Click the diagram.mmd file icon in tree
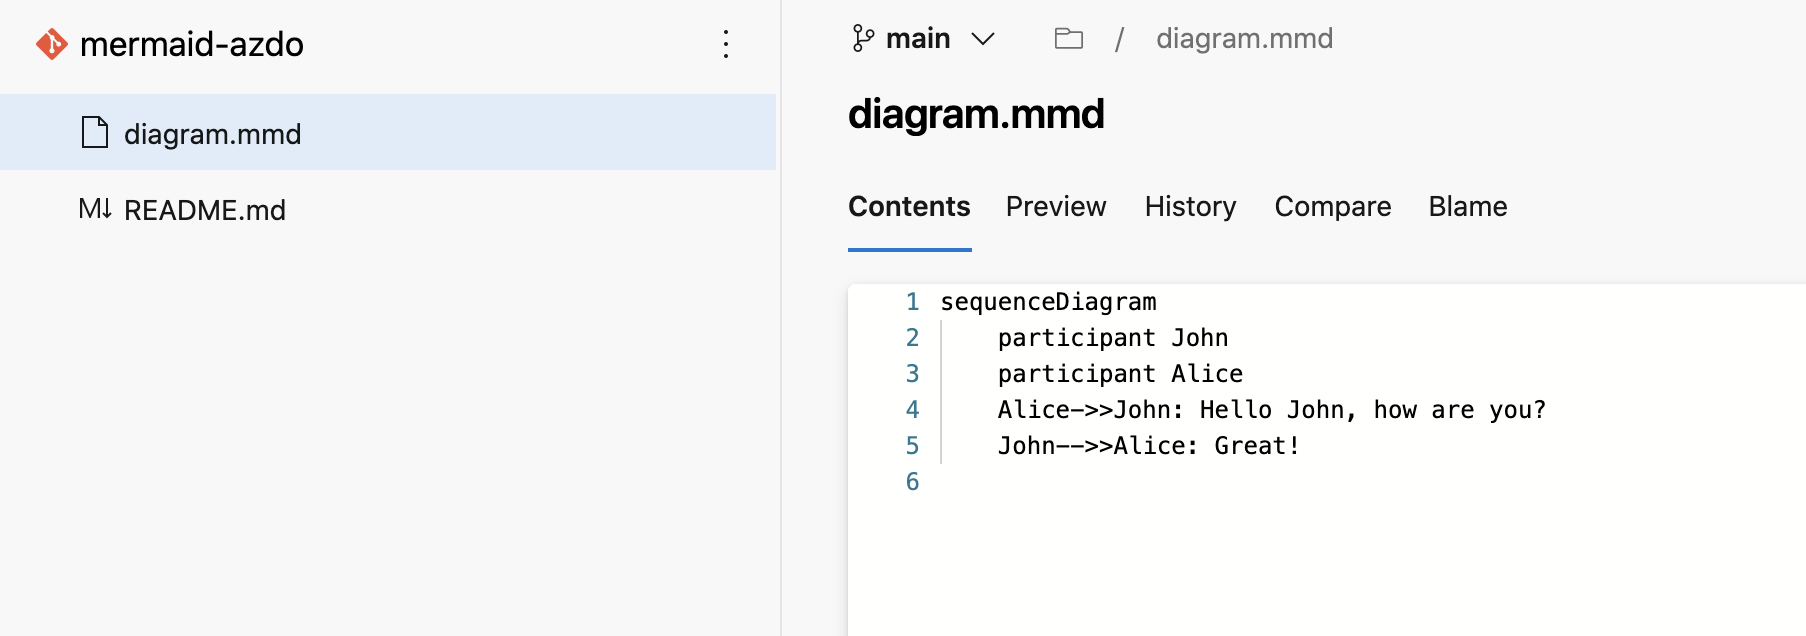Viewport: 1806px width, 636px height. (x=95, y=133)
